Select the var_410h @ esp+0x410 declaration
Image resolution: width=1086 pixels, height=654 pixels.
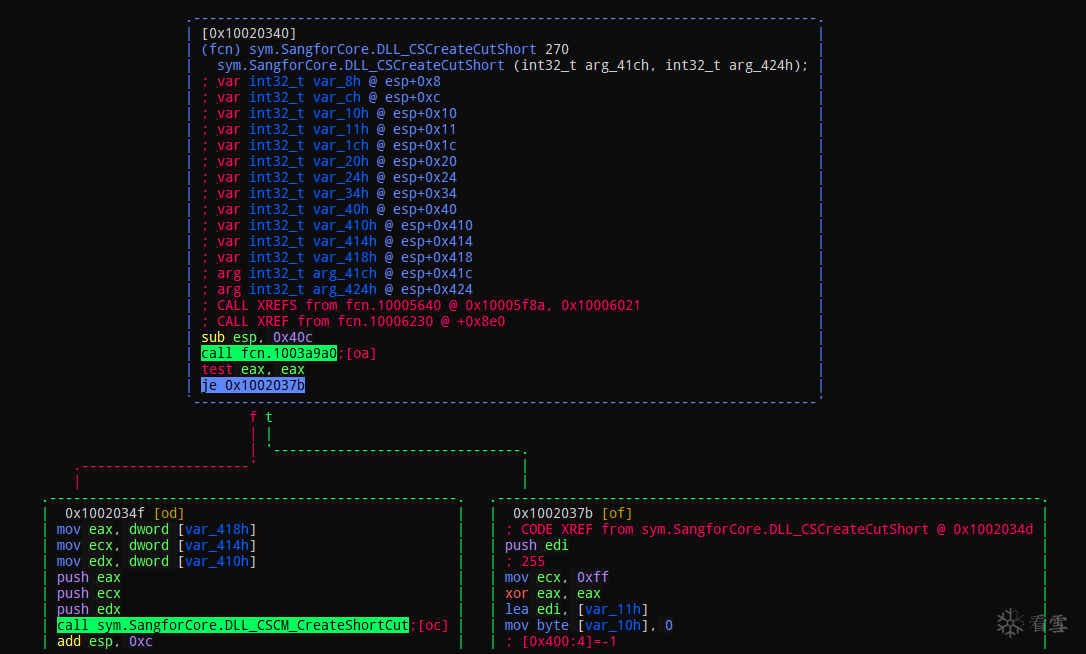click(337, 224)
